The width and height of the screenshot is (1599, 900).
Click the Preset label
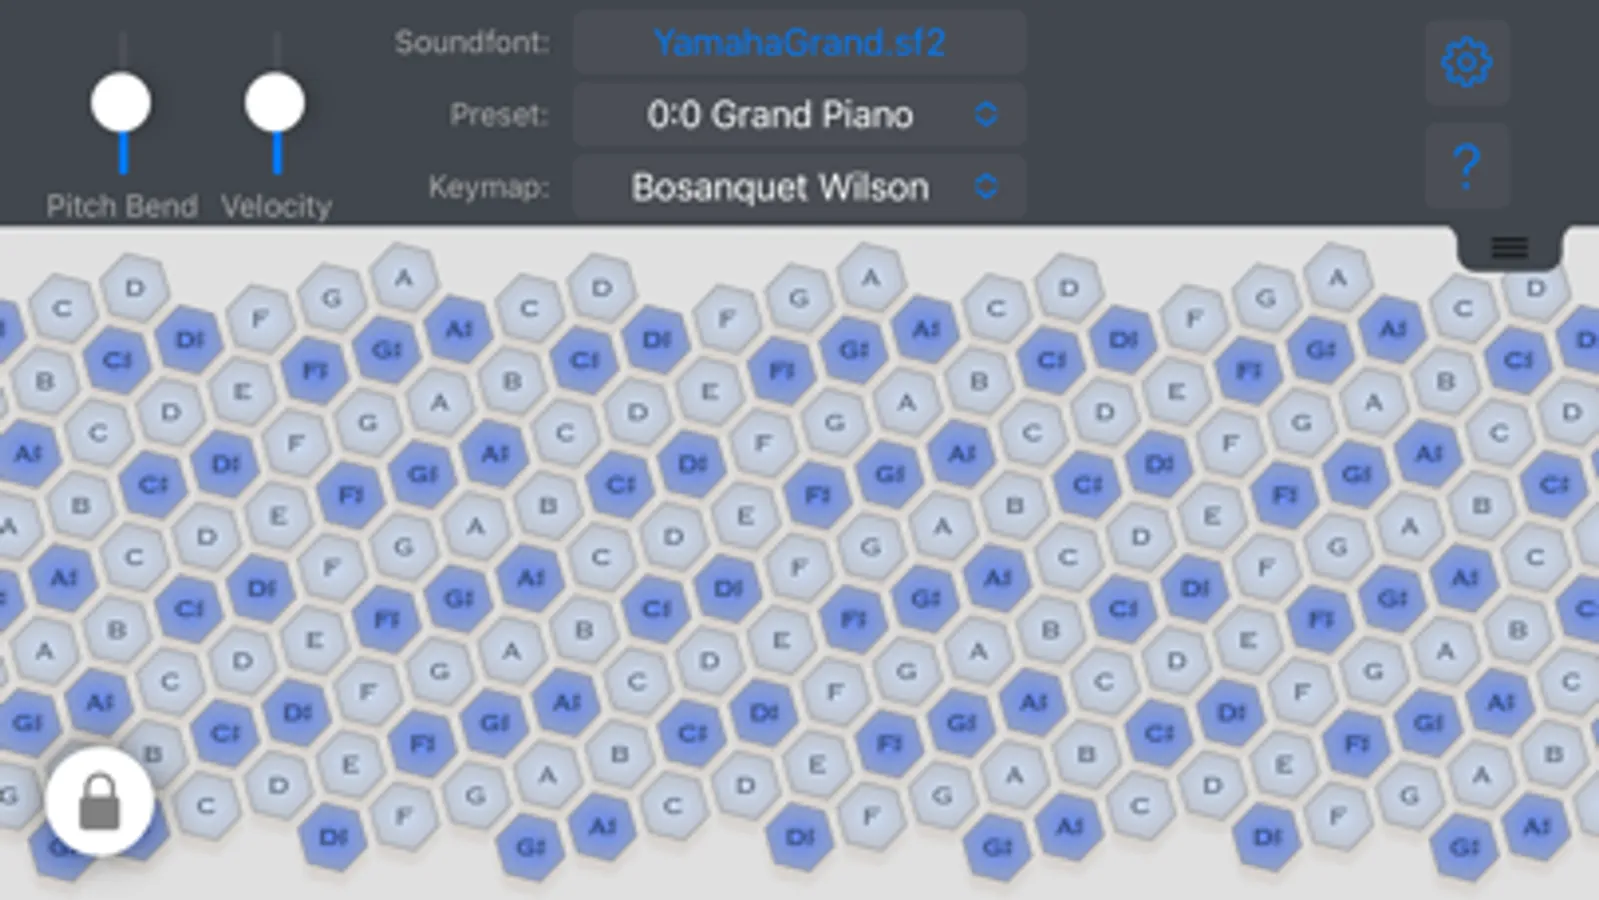click(499, 115)
